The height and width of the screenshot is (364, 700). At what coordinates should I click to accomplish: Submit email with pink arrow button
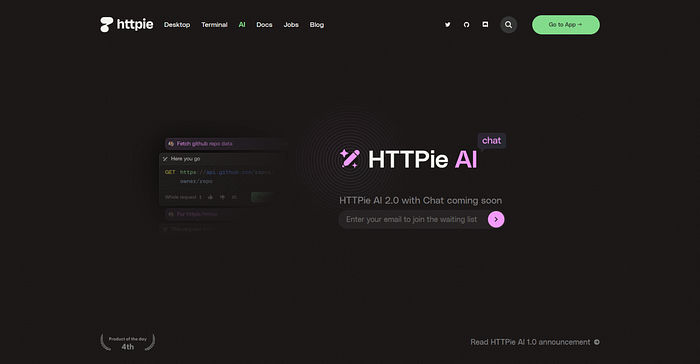tap(496, 219)
